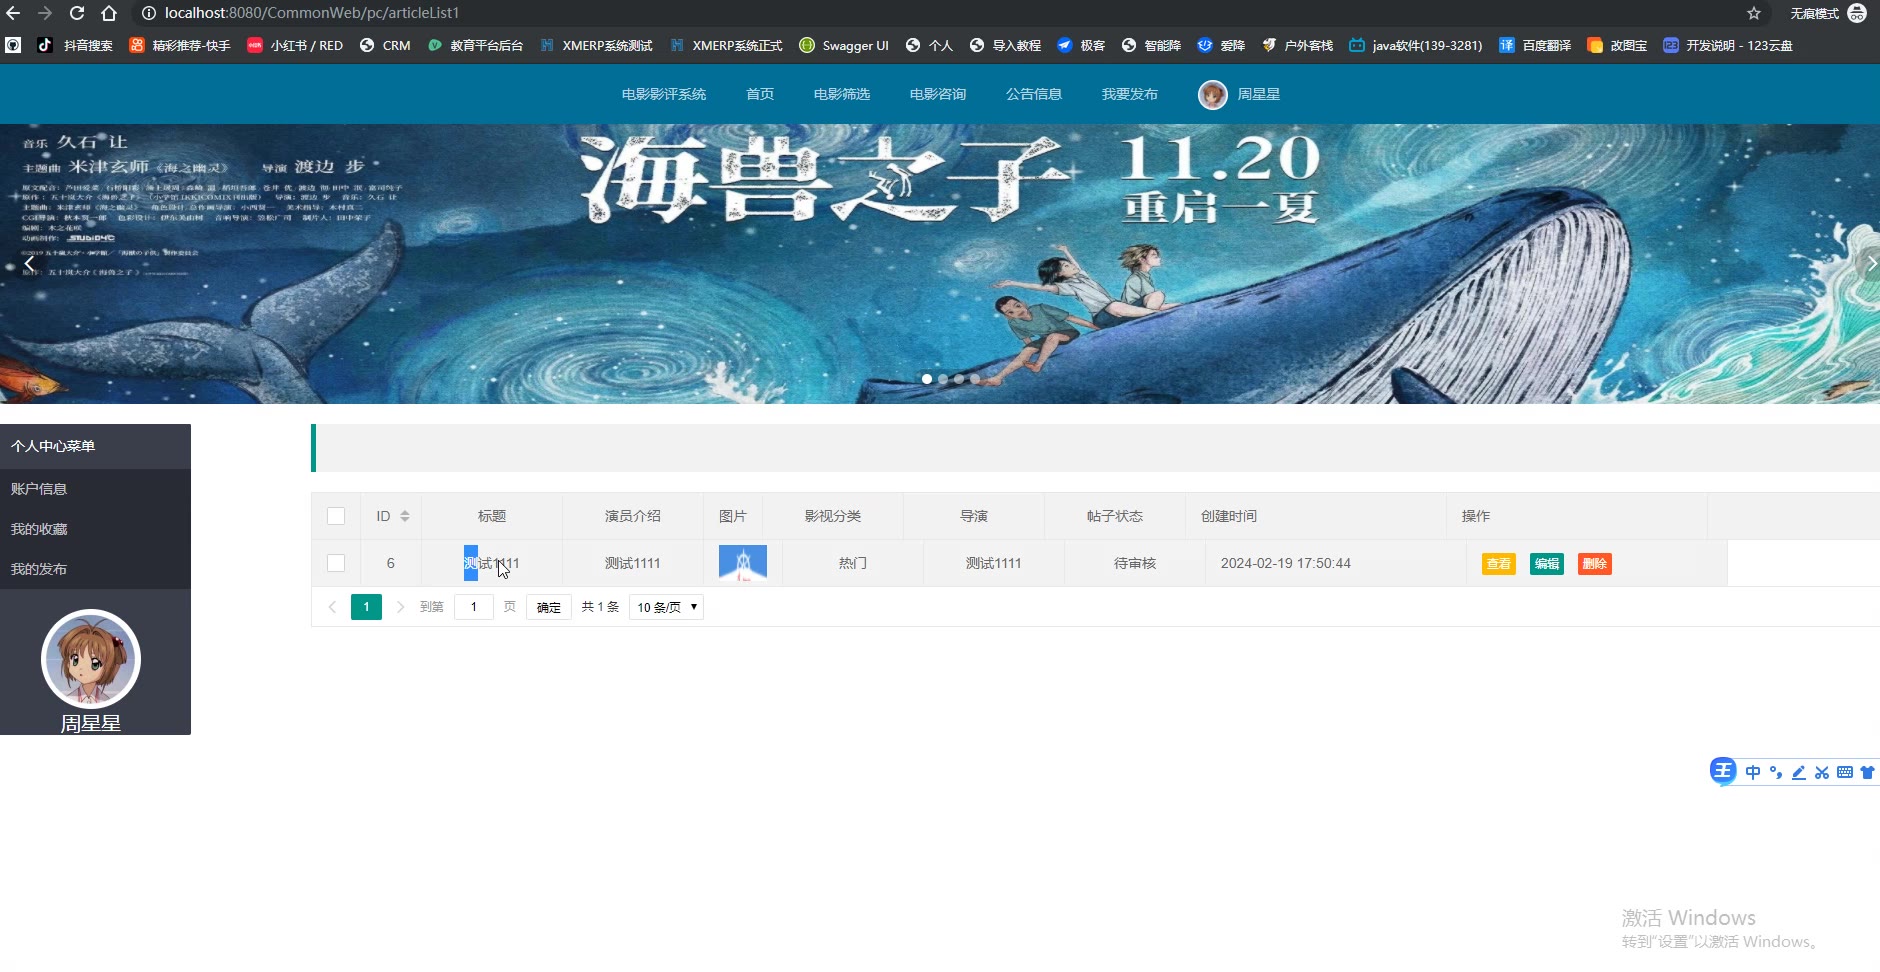
Task: Click the article image thumbnail in row 6
Action: pyautogui.click(x=743, y=563)
